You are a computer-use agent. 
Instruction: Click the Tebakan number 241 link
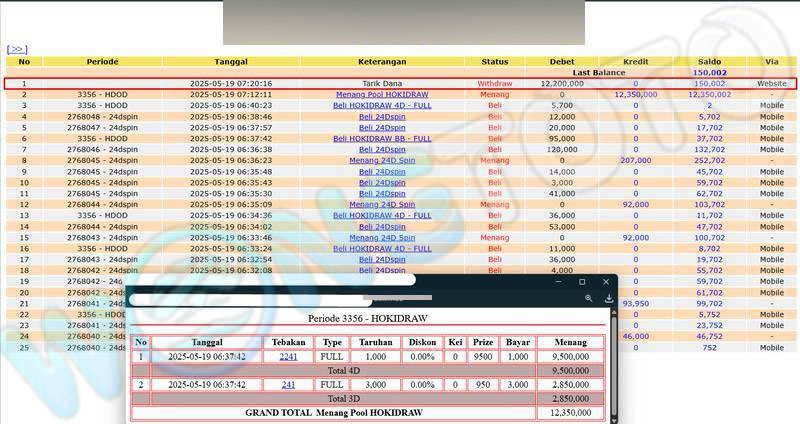(x=288, y=384)
